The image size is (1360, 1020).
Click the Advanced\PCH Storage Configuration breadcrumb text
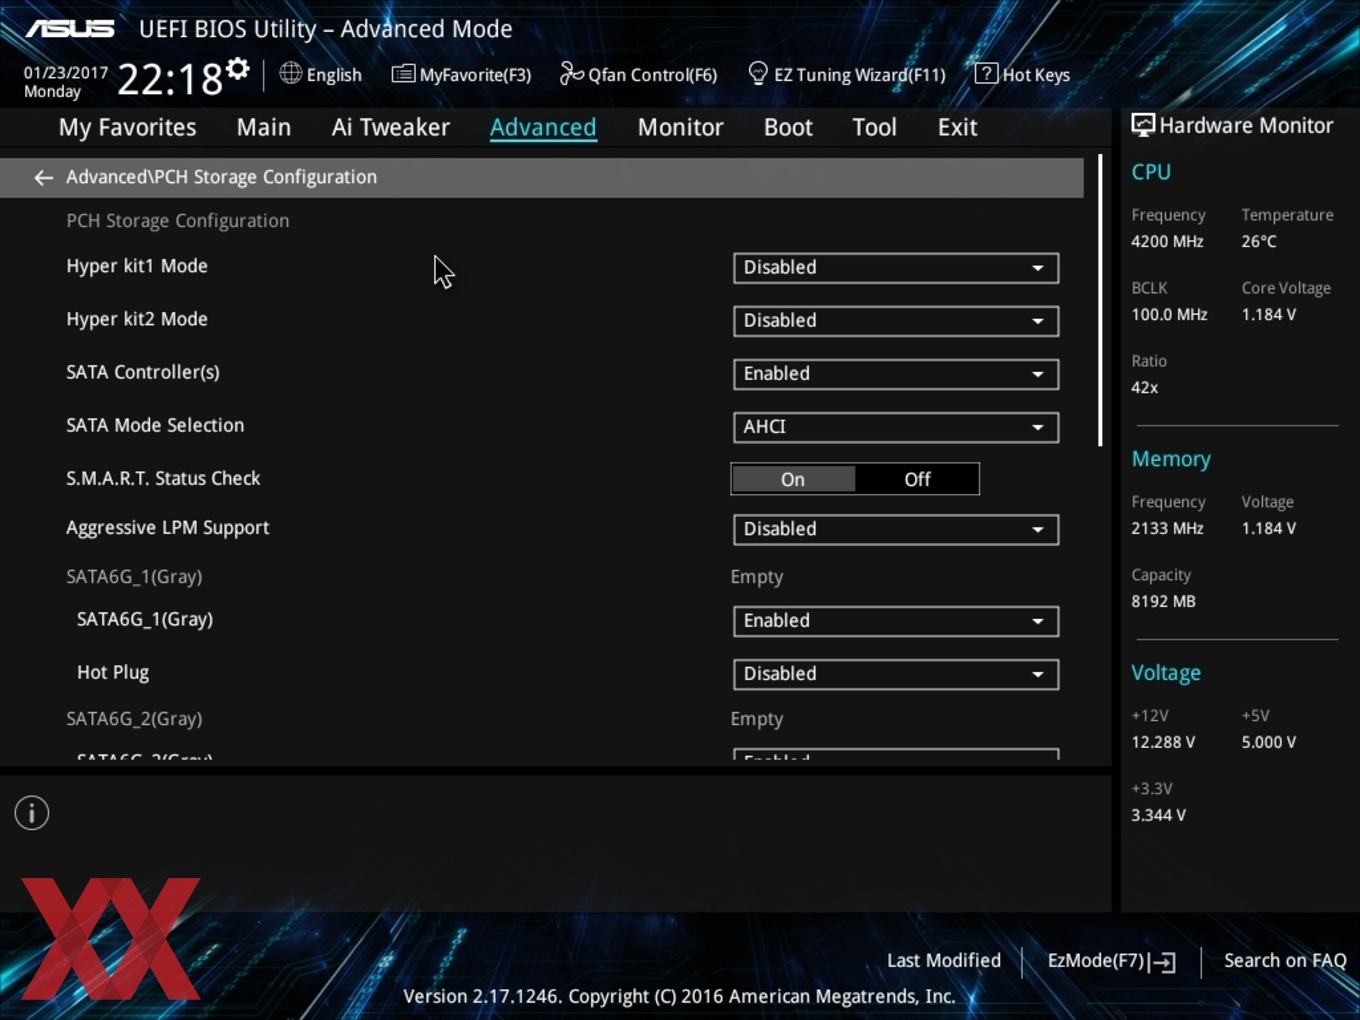coord(222,177)
